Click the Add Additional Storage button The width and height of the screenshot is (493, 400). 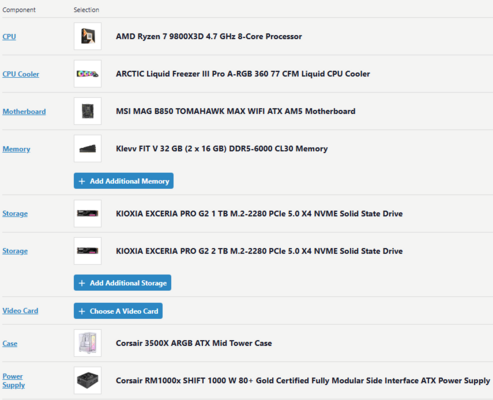pos(122,283)
